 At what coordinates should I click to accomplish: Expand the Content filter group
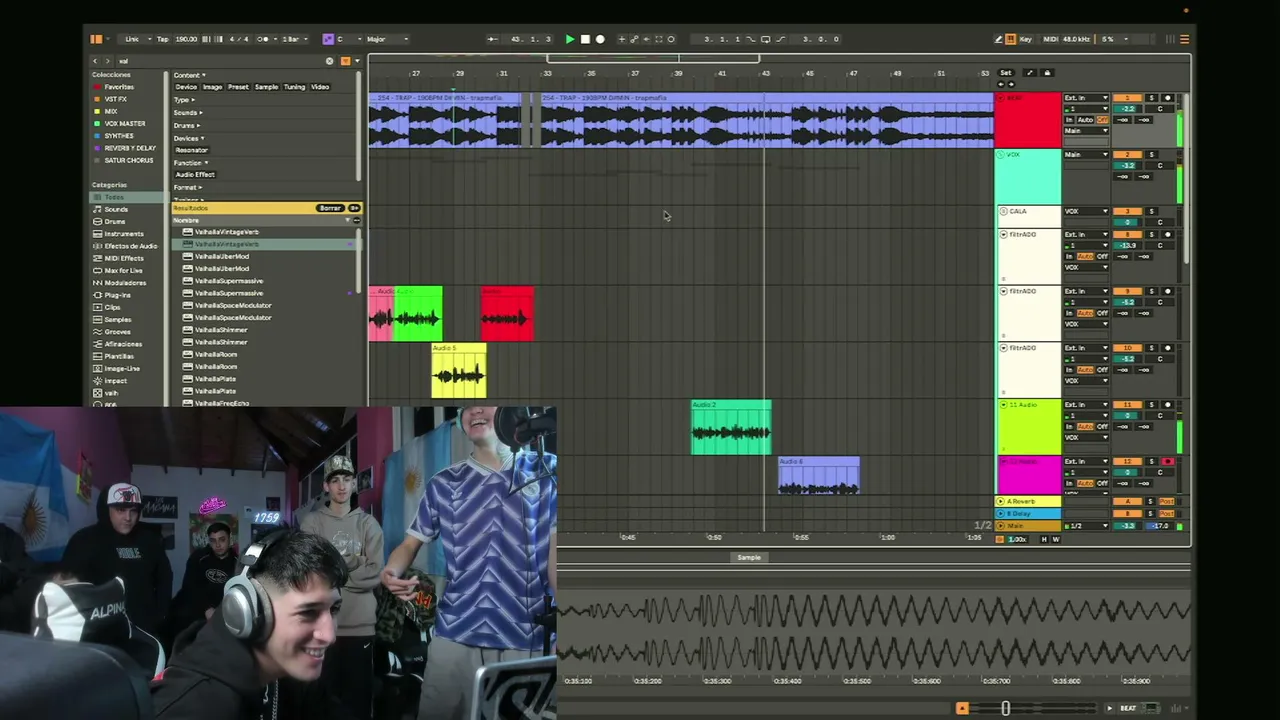189,75
